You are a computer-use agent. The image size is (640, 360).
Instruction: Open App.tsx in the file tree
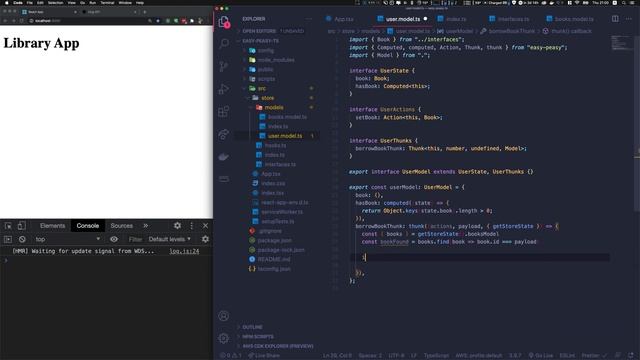click(x=270, y=174)
